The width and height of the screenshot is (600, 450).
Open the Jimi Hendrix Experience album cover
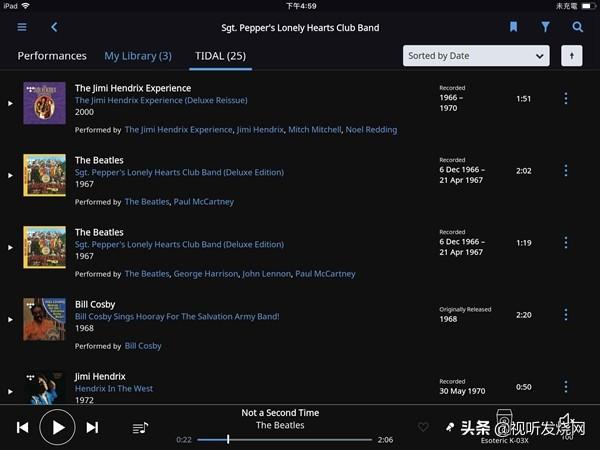pos(44,103)
